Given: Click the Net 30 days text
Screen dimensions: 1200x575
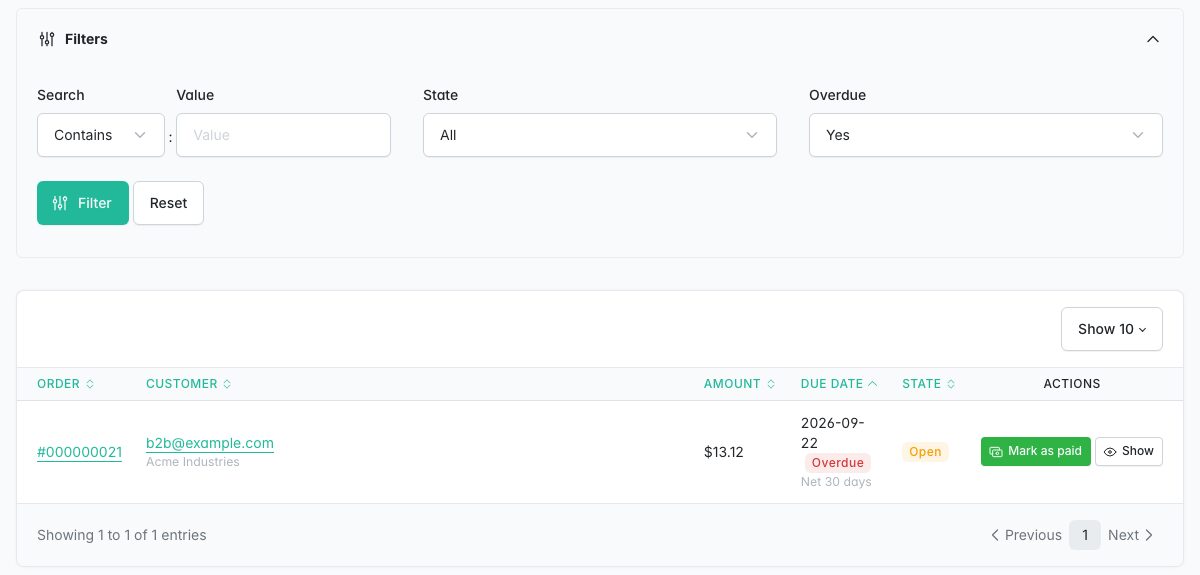Looking at the screenshot, I should (x=836, y=482).
